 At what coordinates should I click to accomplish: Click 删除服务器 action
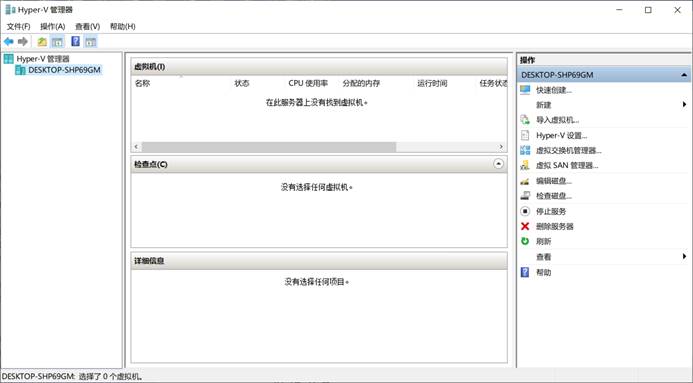click(555, 227)
